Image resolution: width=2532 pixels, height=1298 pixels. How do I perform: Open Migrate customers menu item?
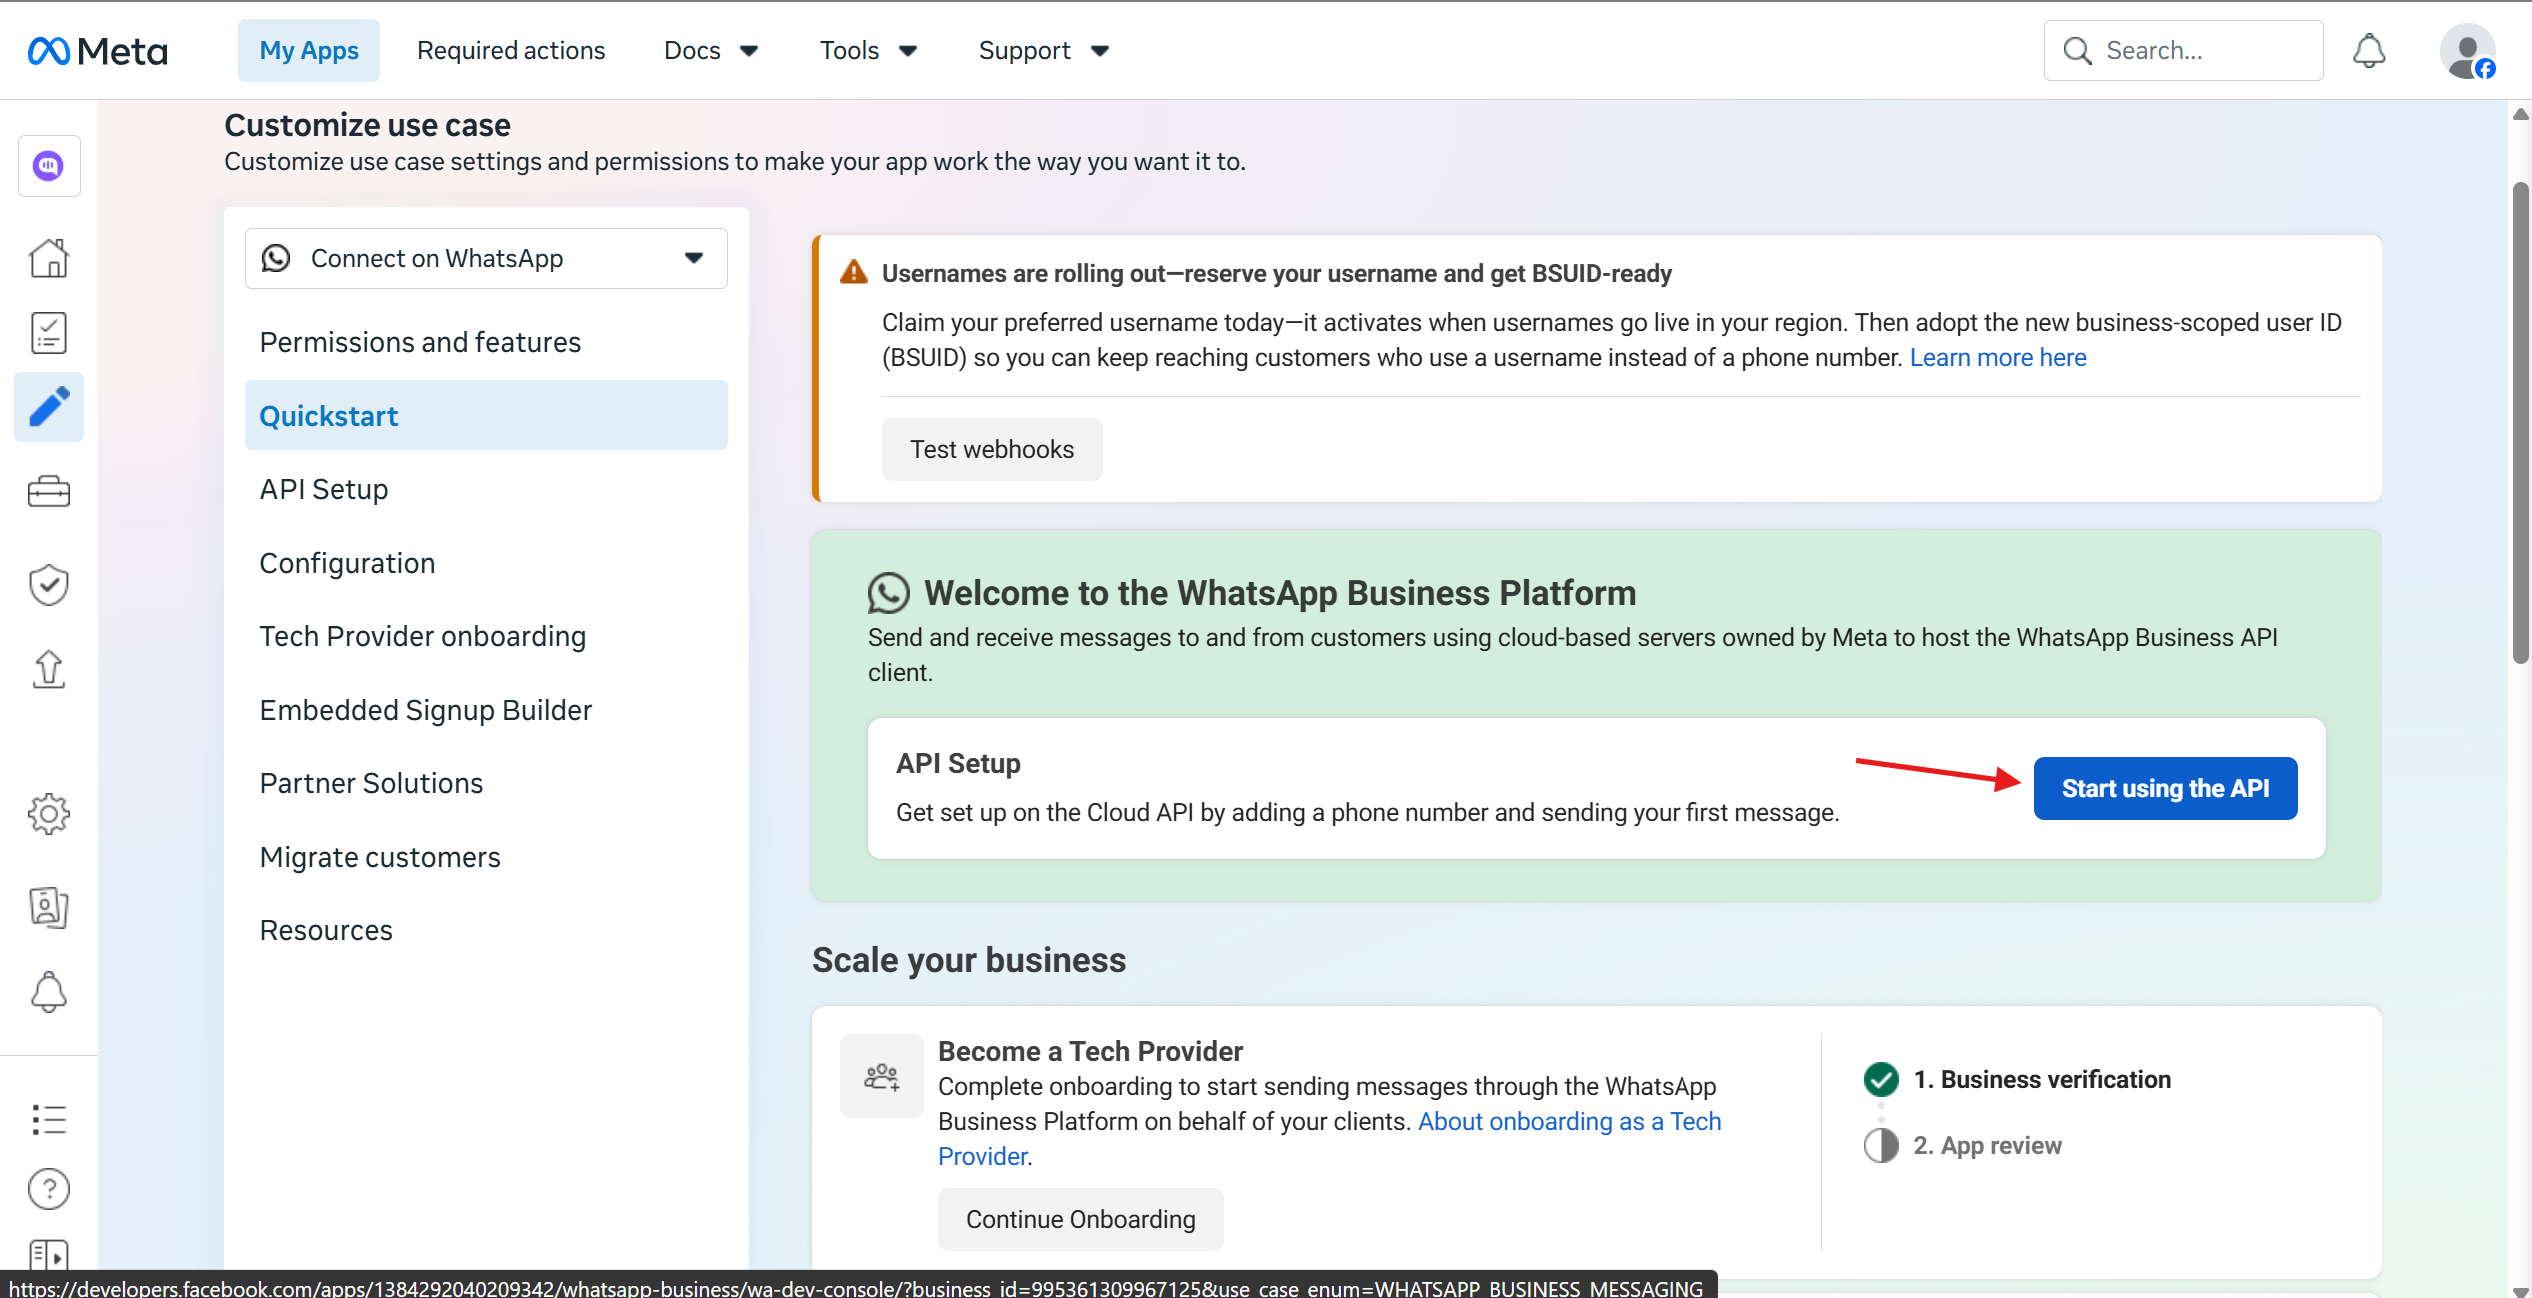tap(486, 857)
